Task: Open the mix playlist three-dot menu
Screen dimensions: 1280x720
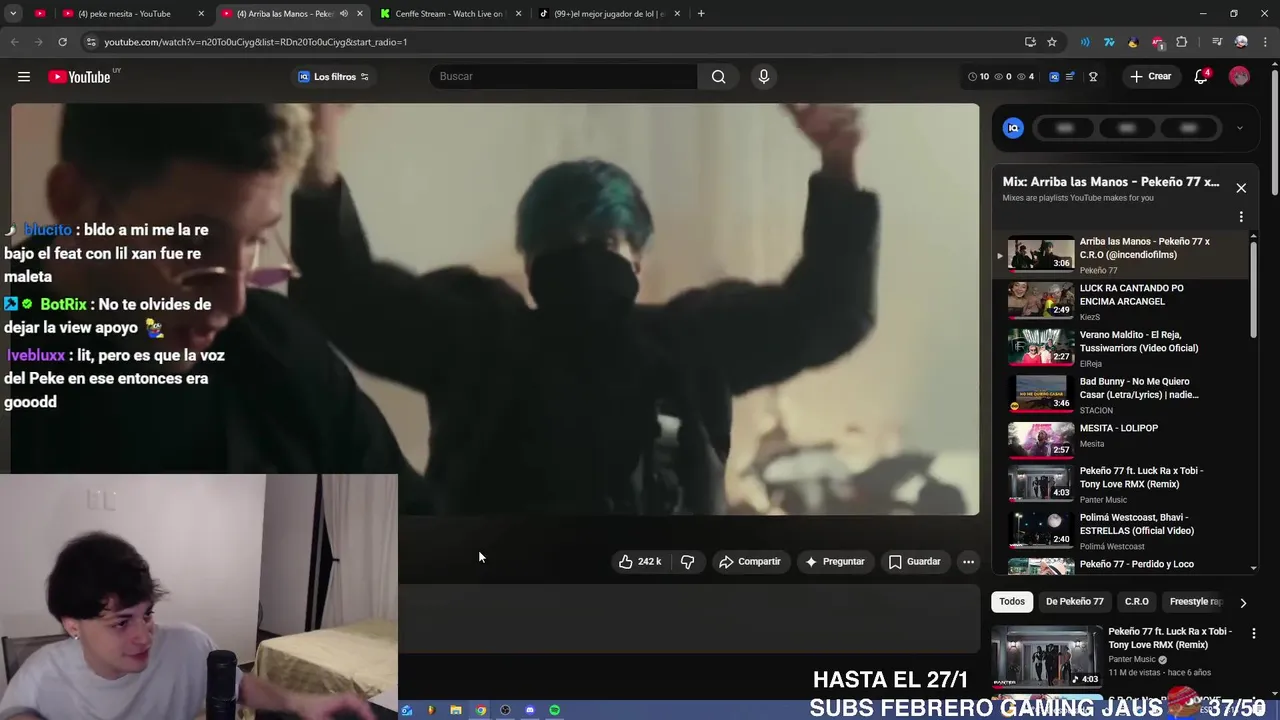Action: coord(1241,217)
